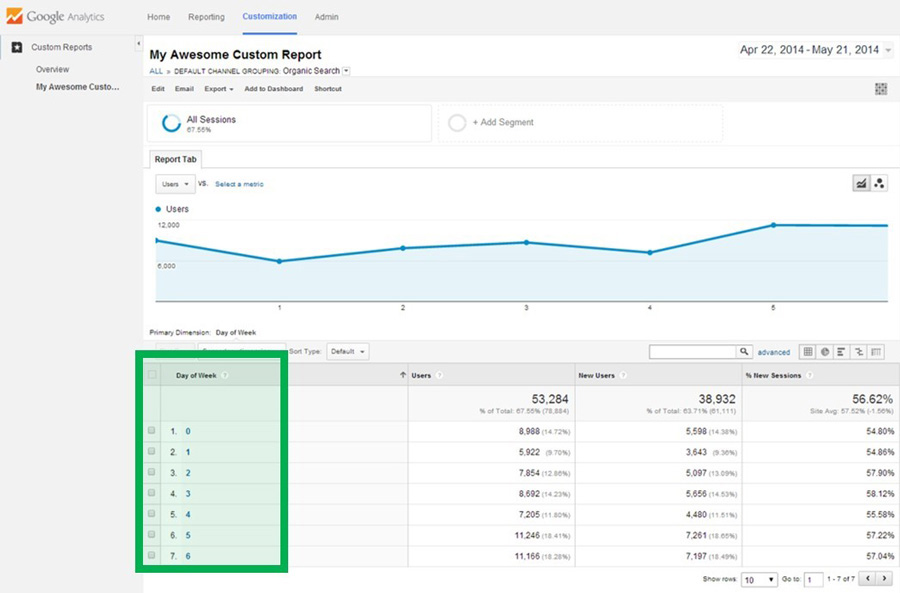Click Add to Dashboard button
Image resolution: width=900 pixels, height=593 pixels.
coord(273,89)
